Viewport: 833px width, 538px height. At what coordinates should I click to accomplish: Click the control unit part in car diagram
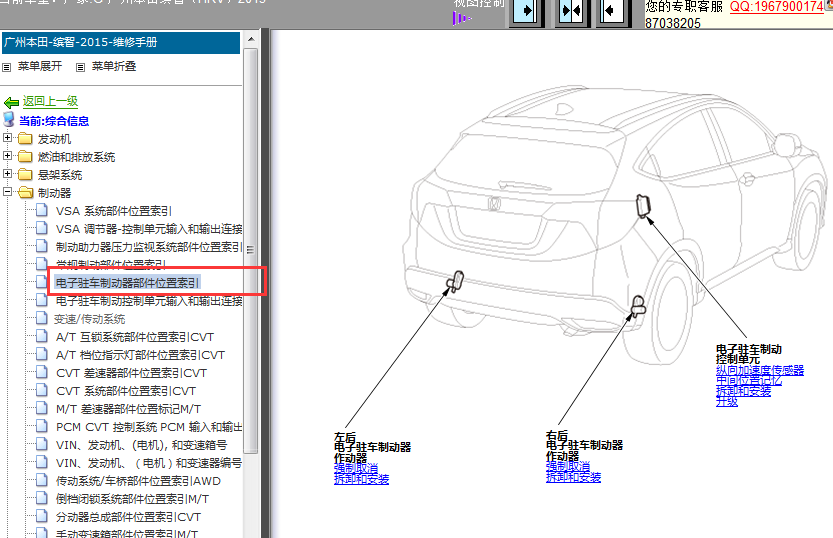[644, 206]
